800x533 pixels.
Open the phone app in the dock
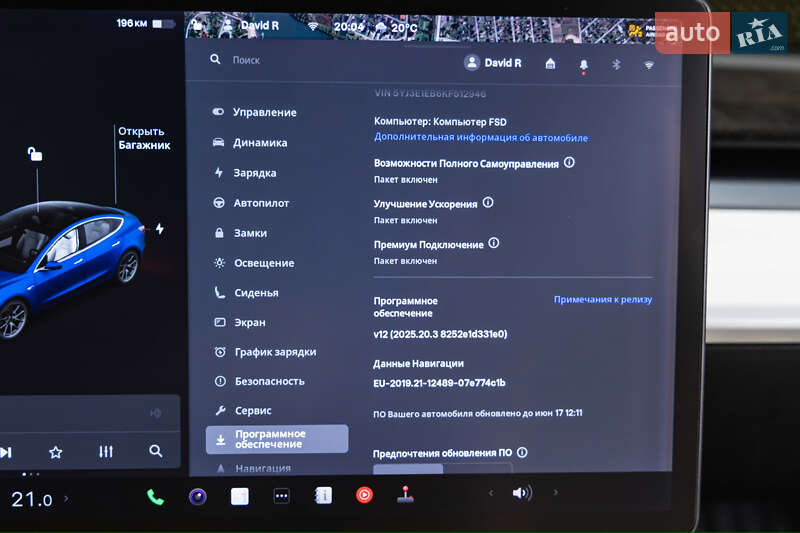pos(155,496)
